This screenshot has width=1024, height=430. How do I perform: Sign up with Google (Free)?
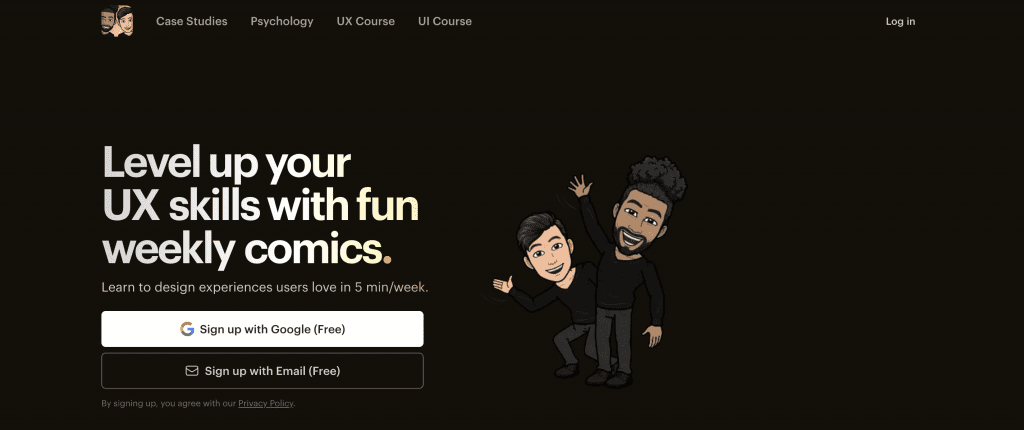point(263,329)
